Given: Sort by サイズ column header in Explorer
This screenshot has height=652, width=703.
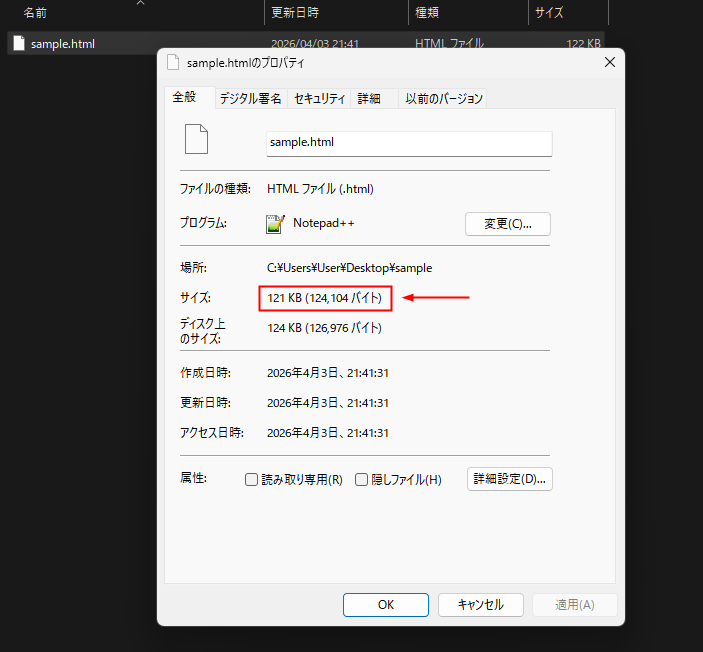Looking at the screenshot, I should 549,13.
